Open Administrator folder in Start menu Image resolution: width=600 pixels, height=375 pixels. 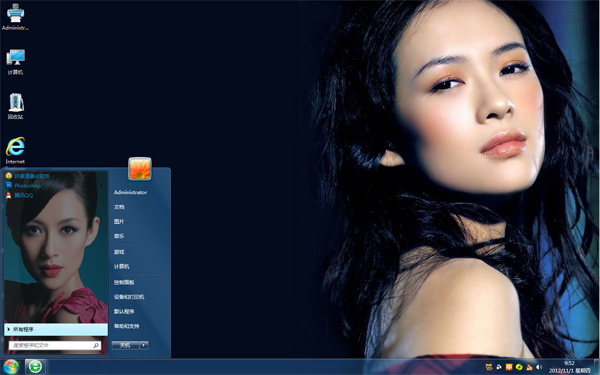point(130,192)
